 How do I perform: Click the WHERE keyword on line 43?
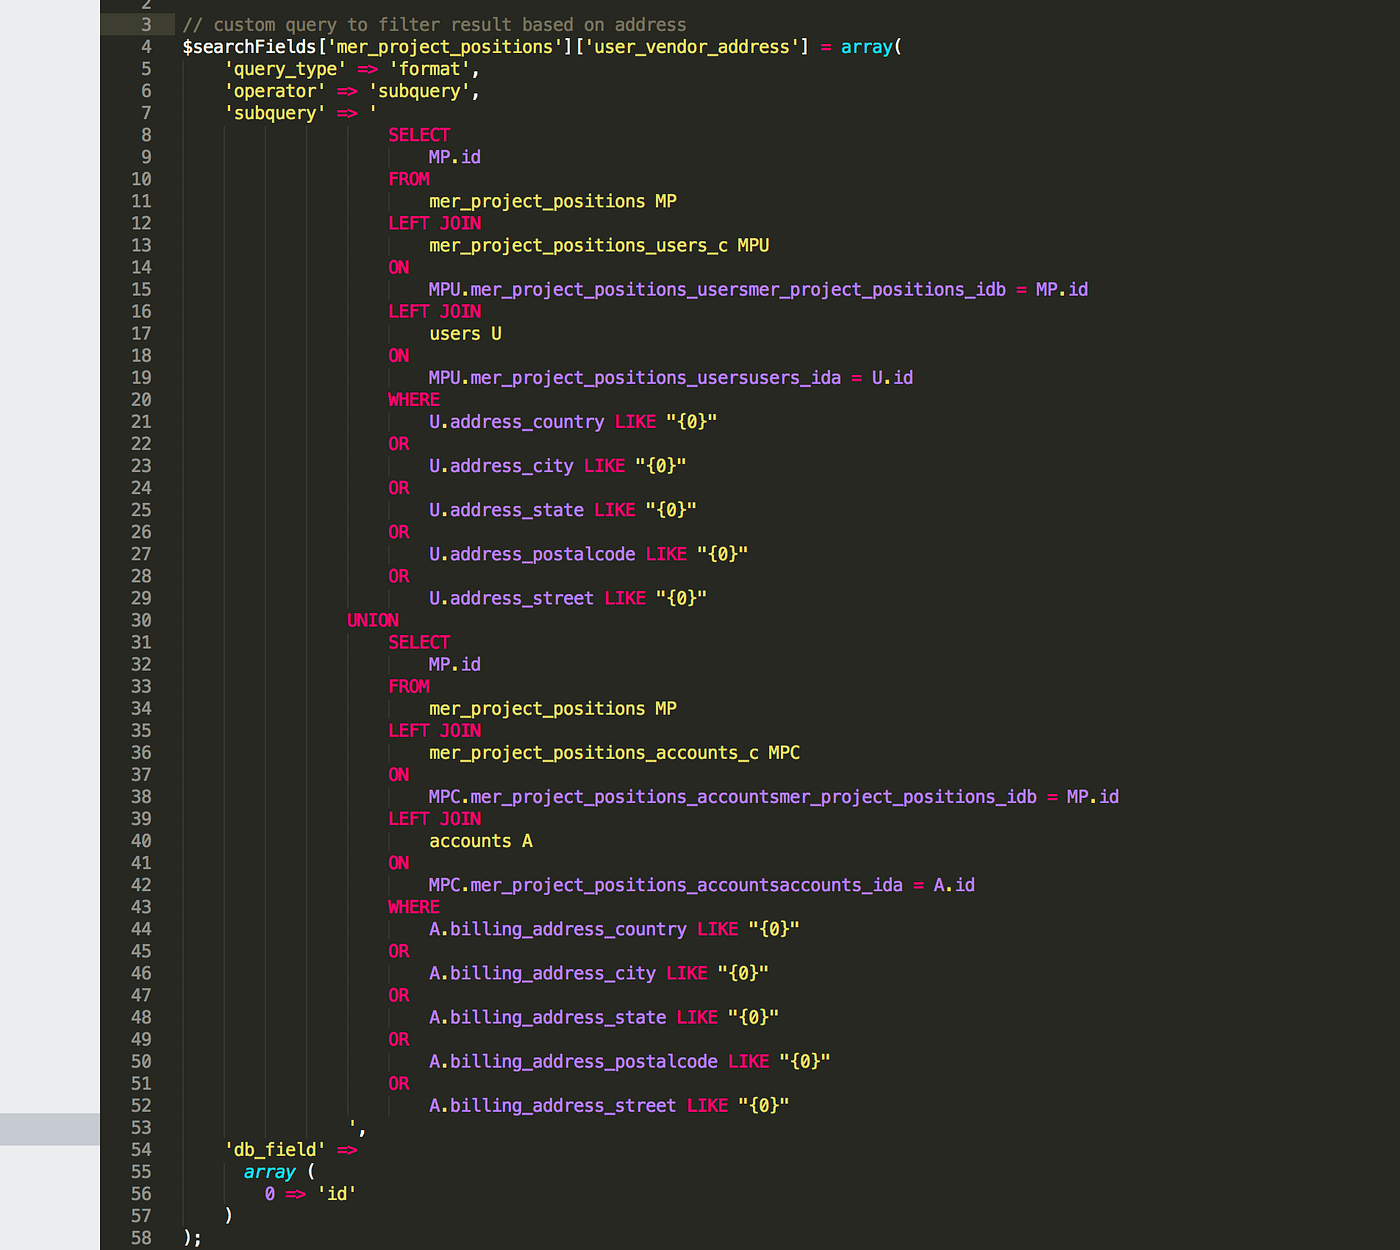coord(413,907)
